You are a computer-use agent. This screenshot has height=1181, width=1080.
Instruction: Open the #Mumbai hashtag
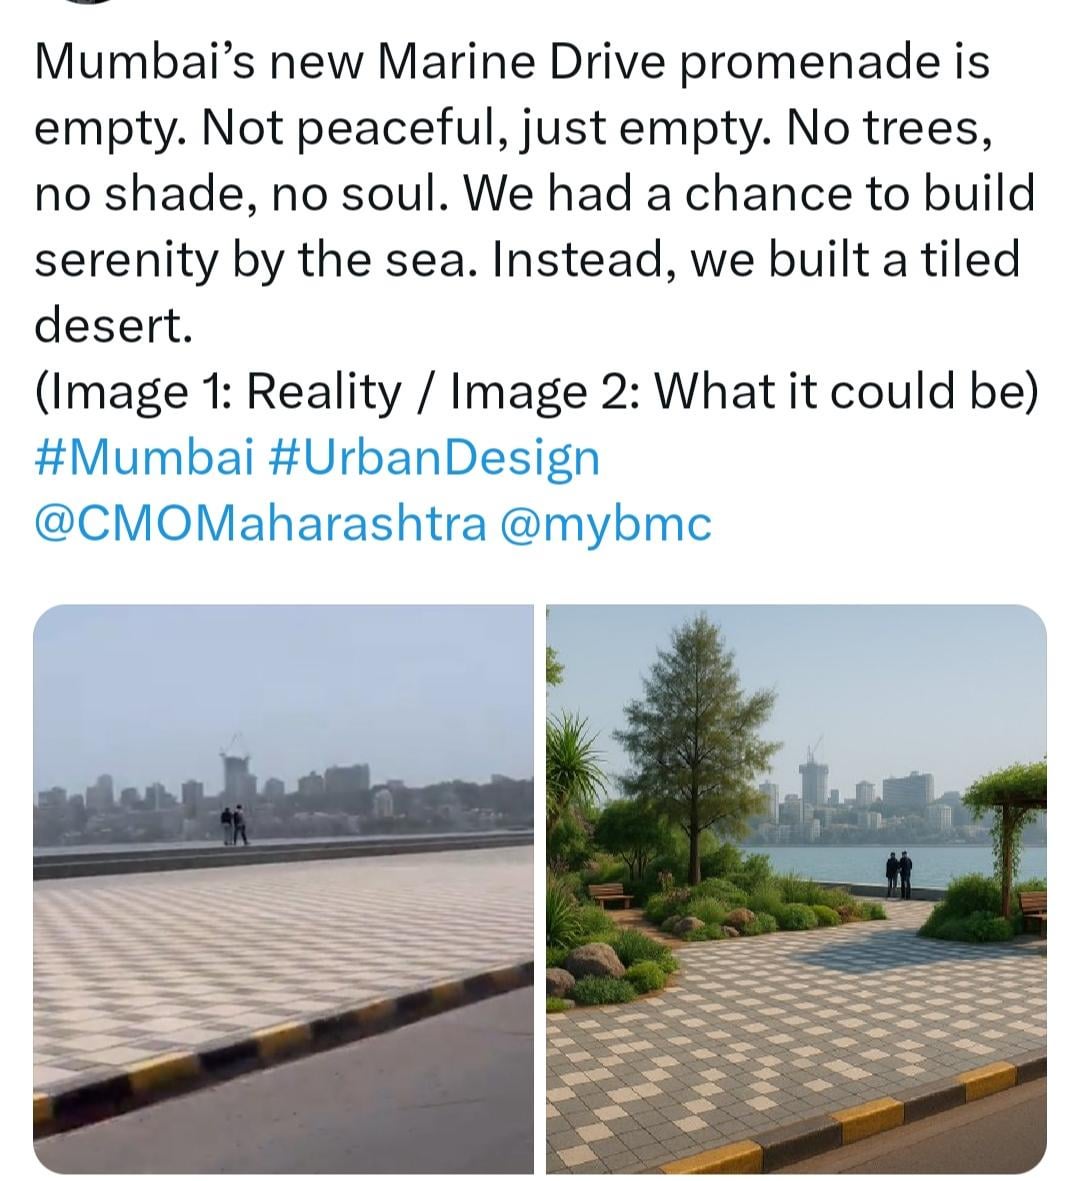(x=144, y=457)
